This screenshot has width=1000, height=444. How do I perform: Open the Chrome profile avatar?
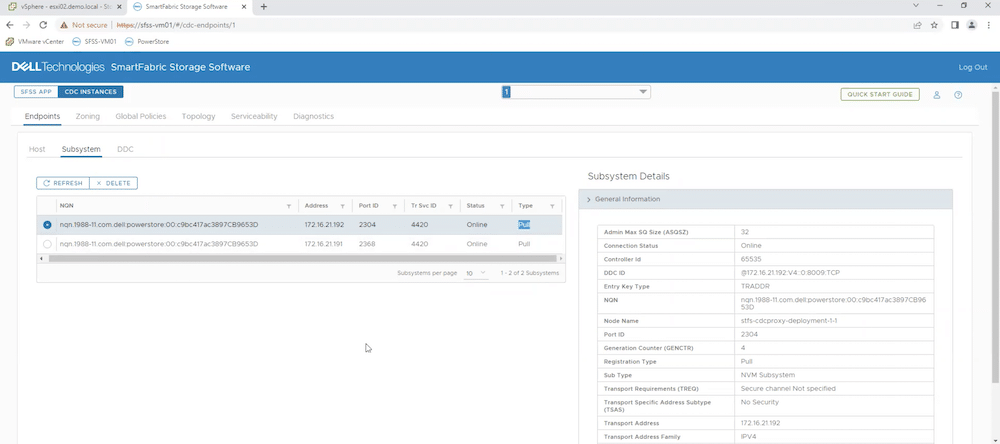(x=971, y=25)
